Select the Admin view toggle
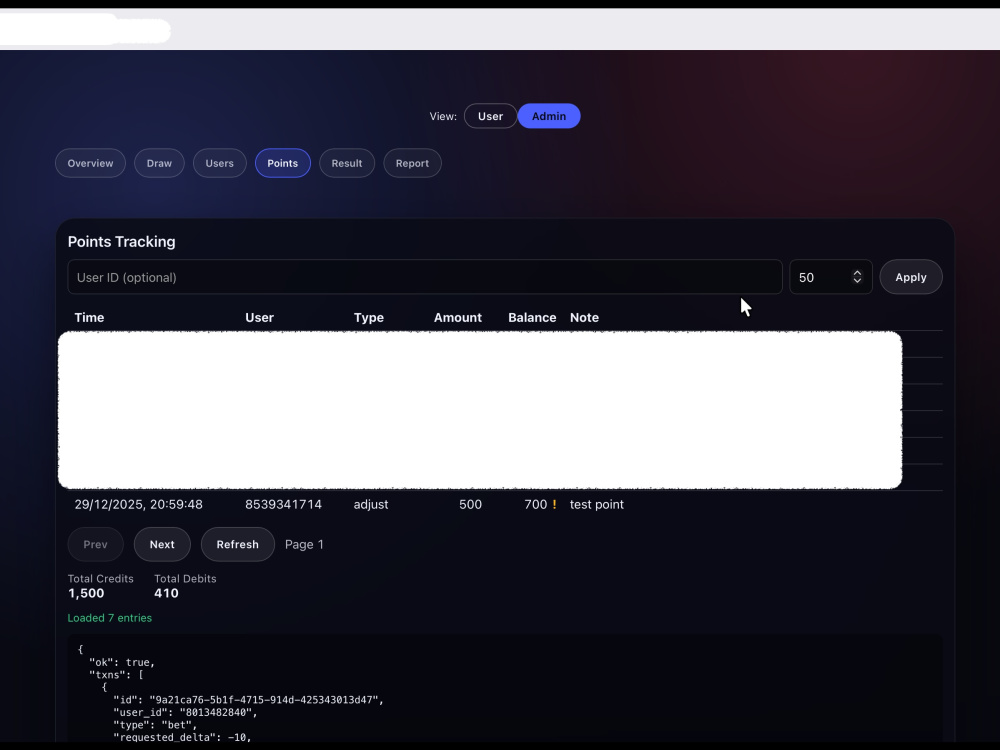The image size is (1000, 750). click(x=548, y=116)
